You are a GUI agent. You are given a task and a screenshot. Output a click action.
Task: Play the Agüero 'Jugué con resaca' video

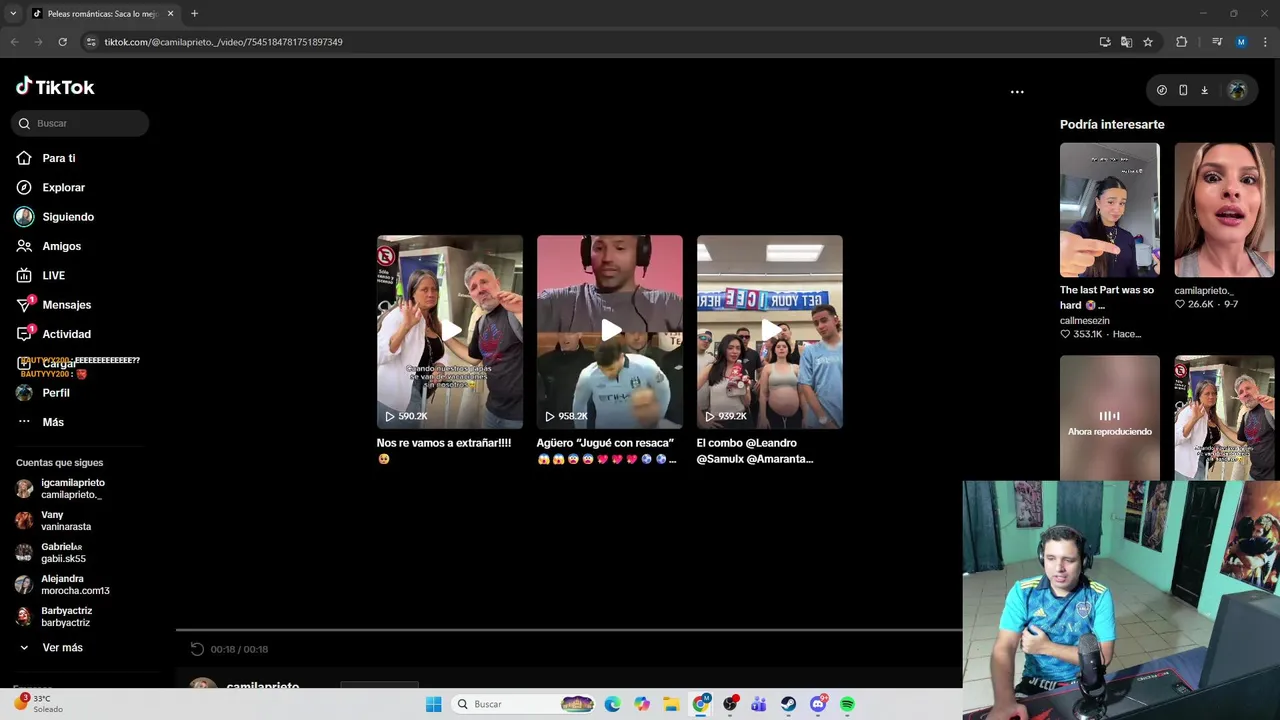(x=610, y=332)
